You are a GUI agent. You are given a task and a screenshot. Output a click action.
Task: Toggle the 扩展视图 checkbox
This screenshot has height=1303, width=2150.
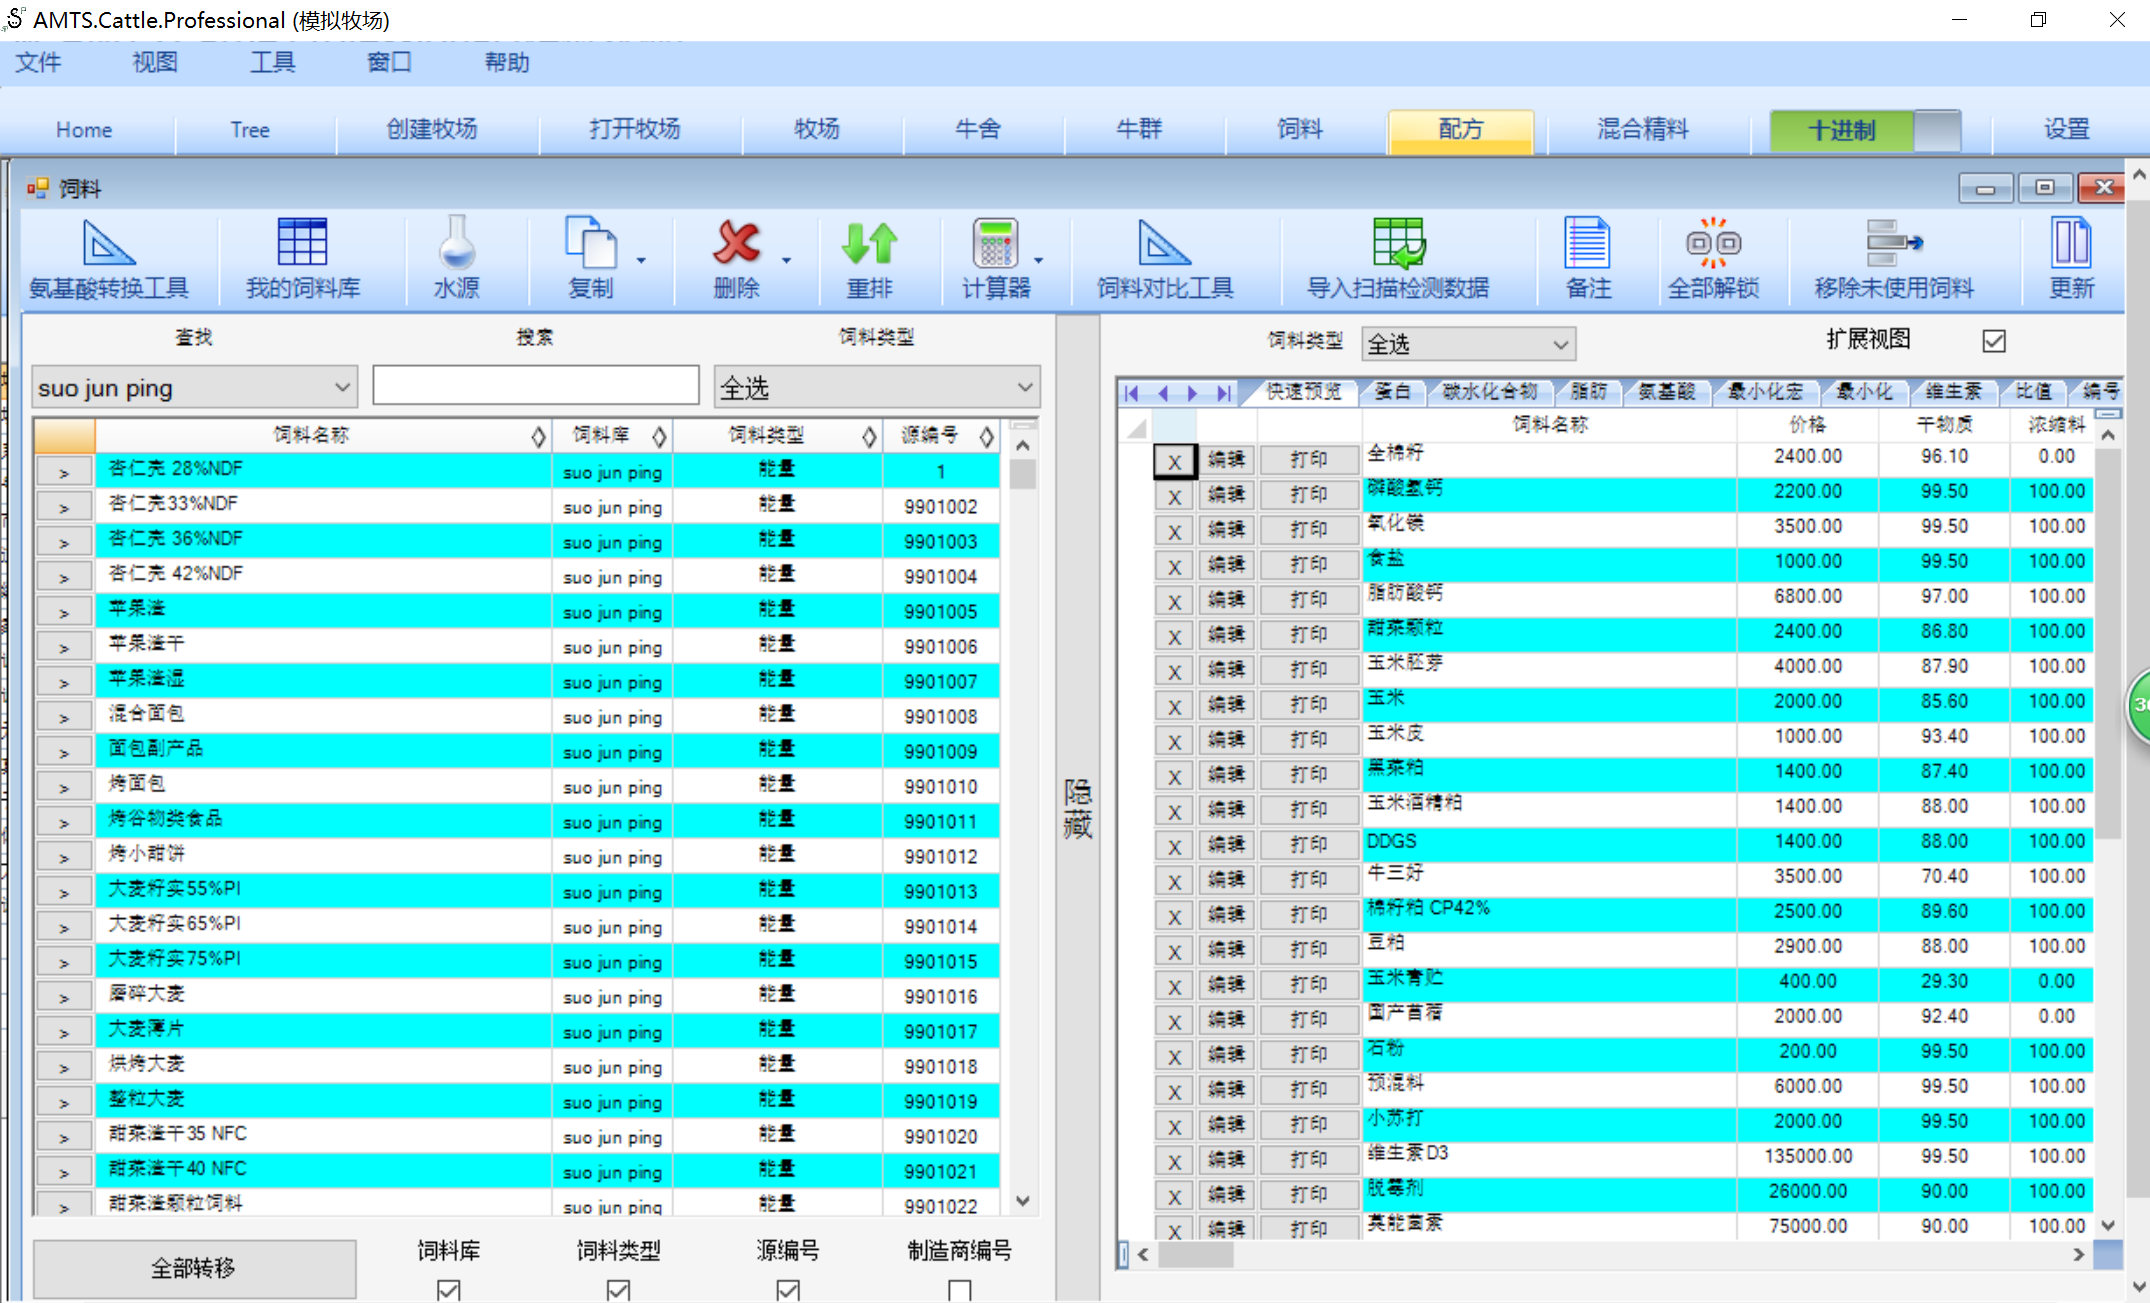click(x=1994, y=341)
